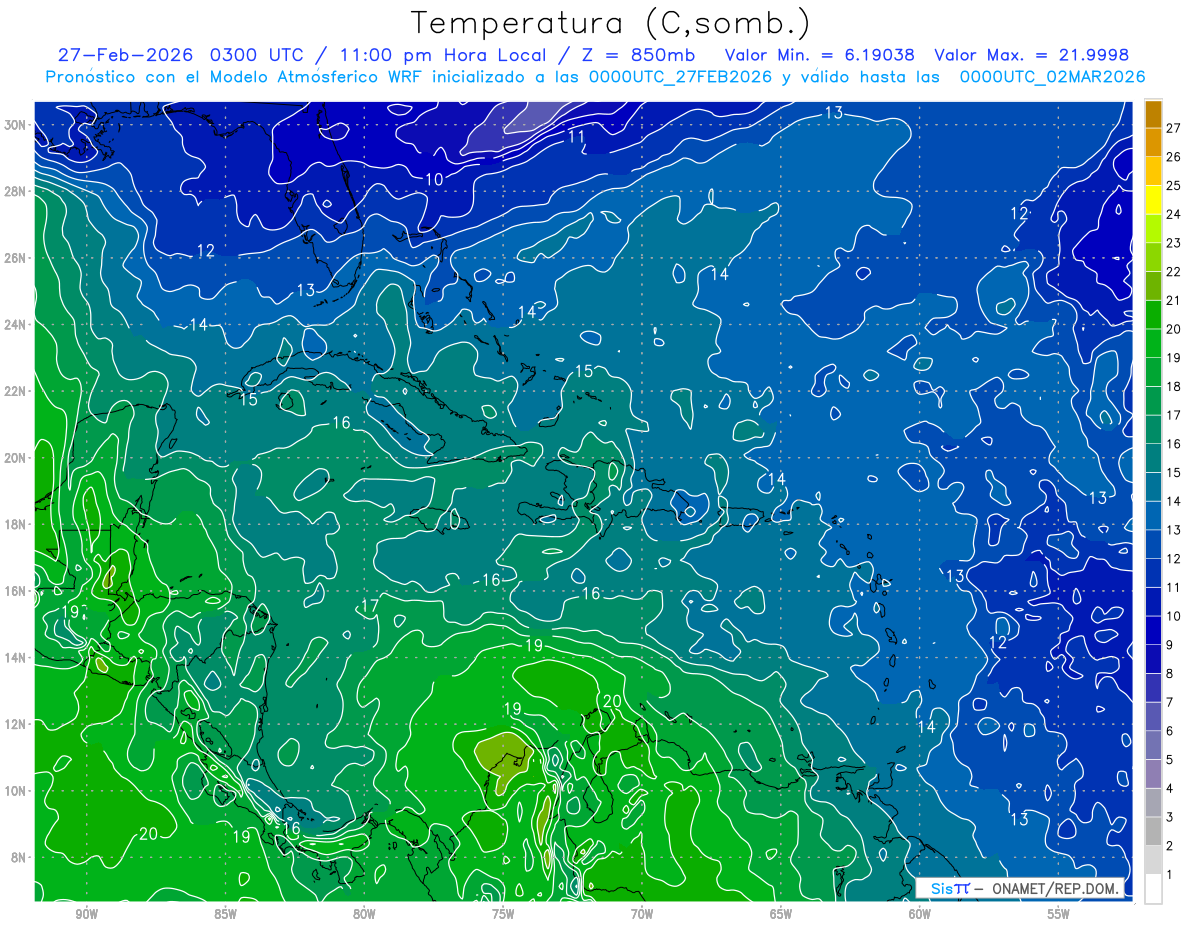Click the 55W longitude axis label
This screenshot has width=1200, height=927.
tap(1059, 914)
